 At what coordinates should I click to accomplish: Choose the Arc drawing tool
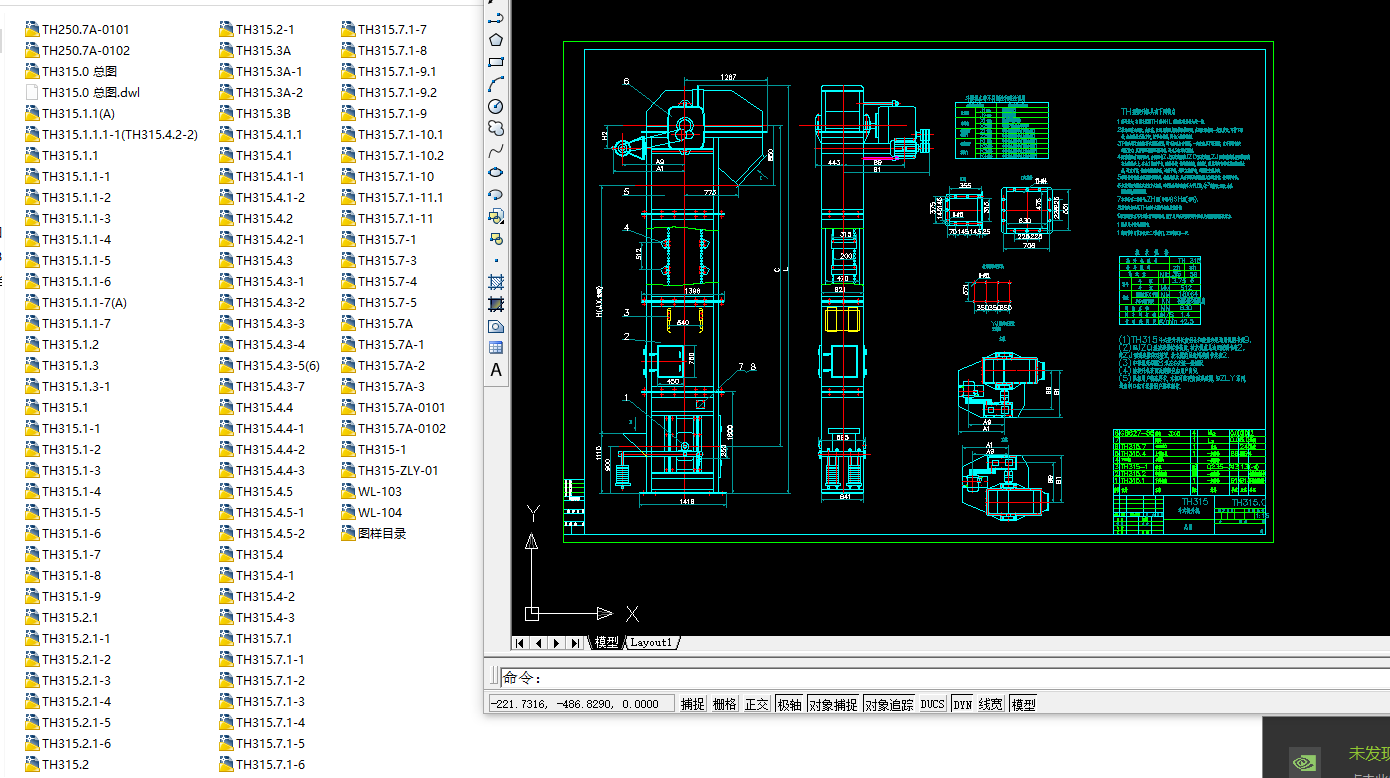pyautogui.click(x=496, y=84)
